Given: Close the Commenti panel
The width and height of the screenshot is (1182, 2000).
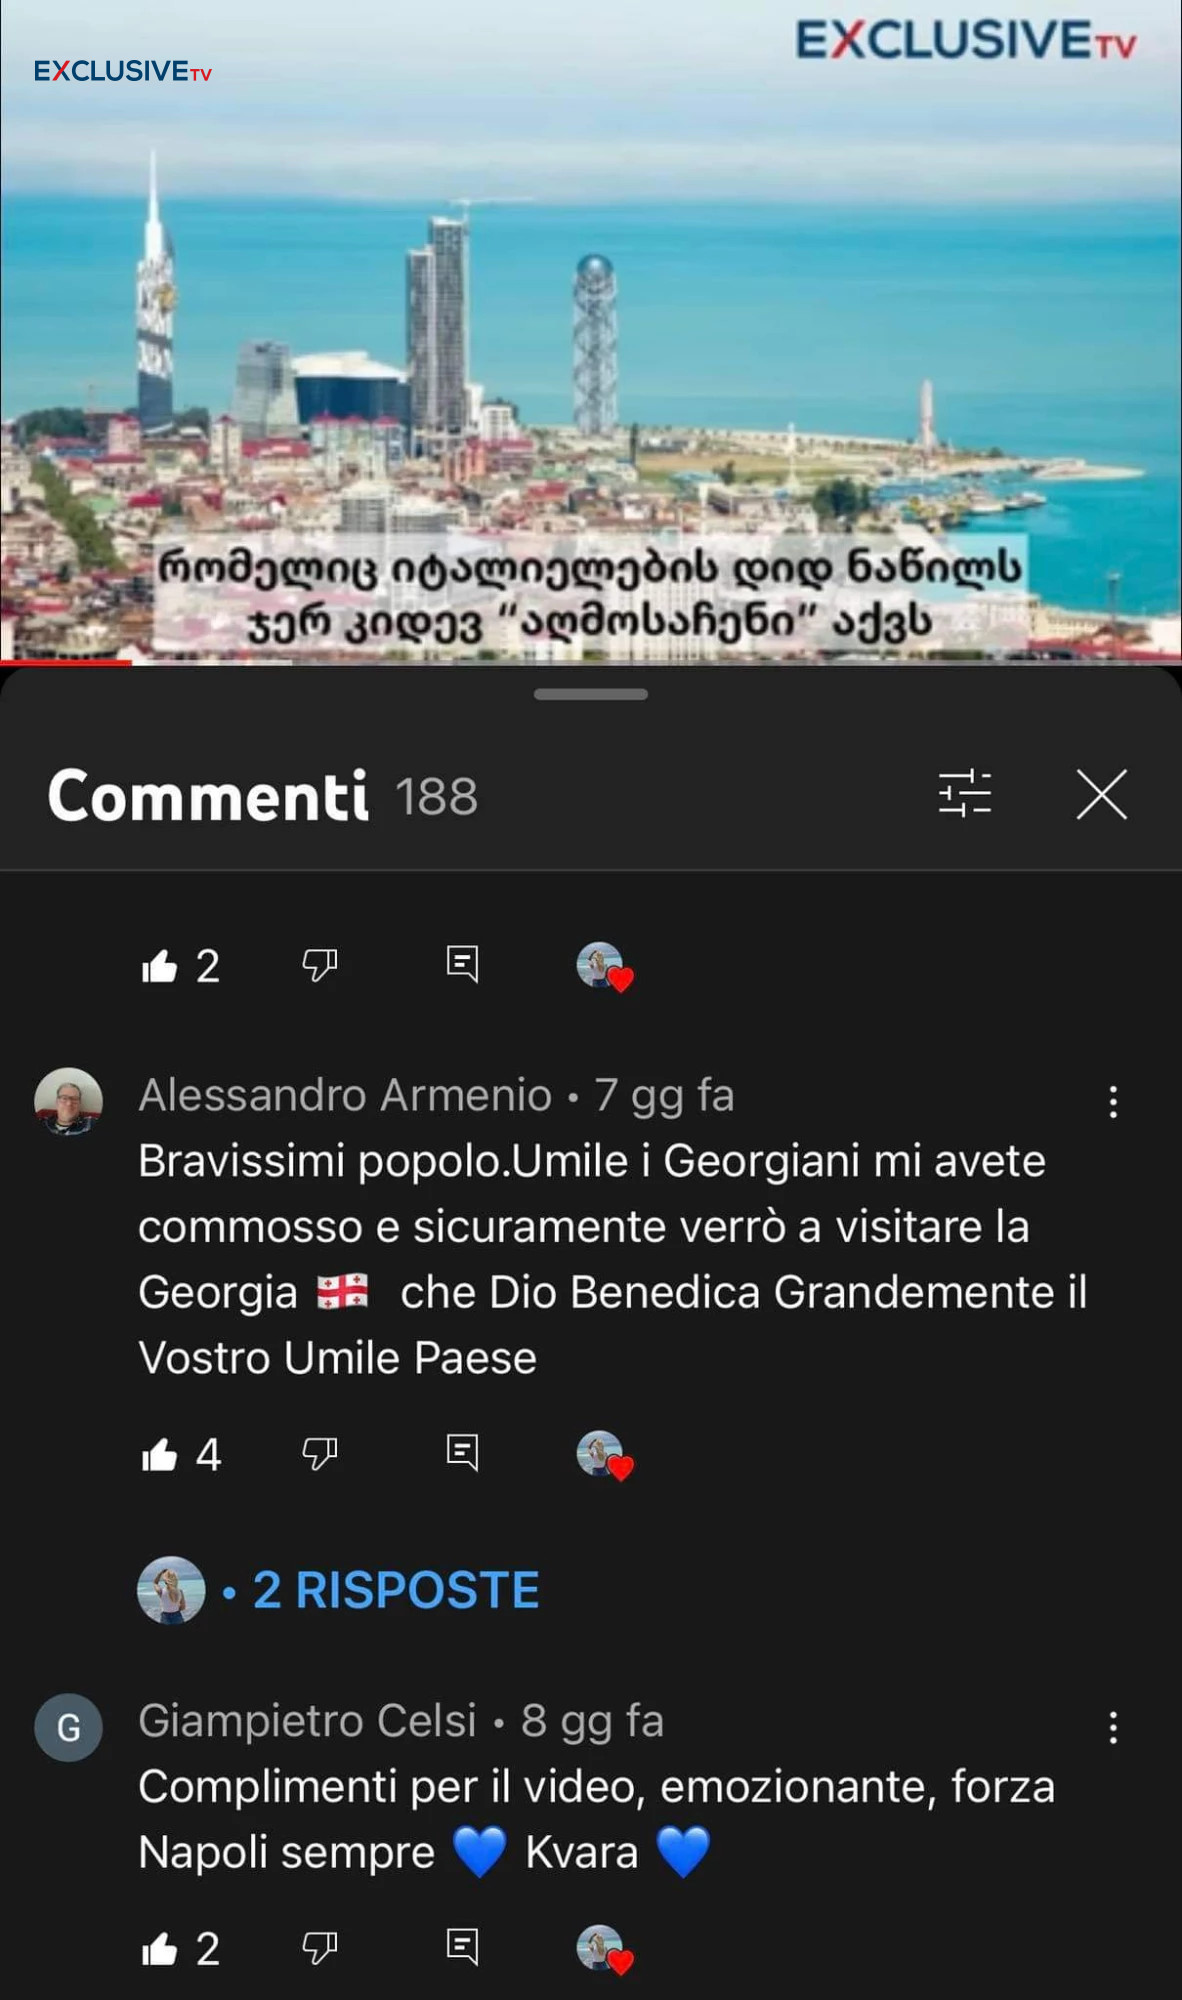Looking at the screenshot, I should coord(1102,795).
